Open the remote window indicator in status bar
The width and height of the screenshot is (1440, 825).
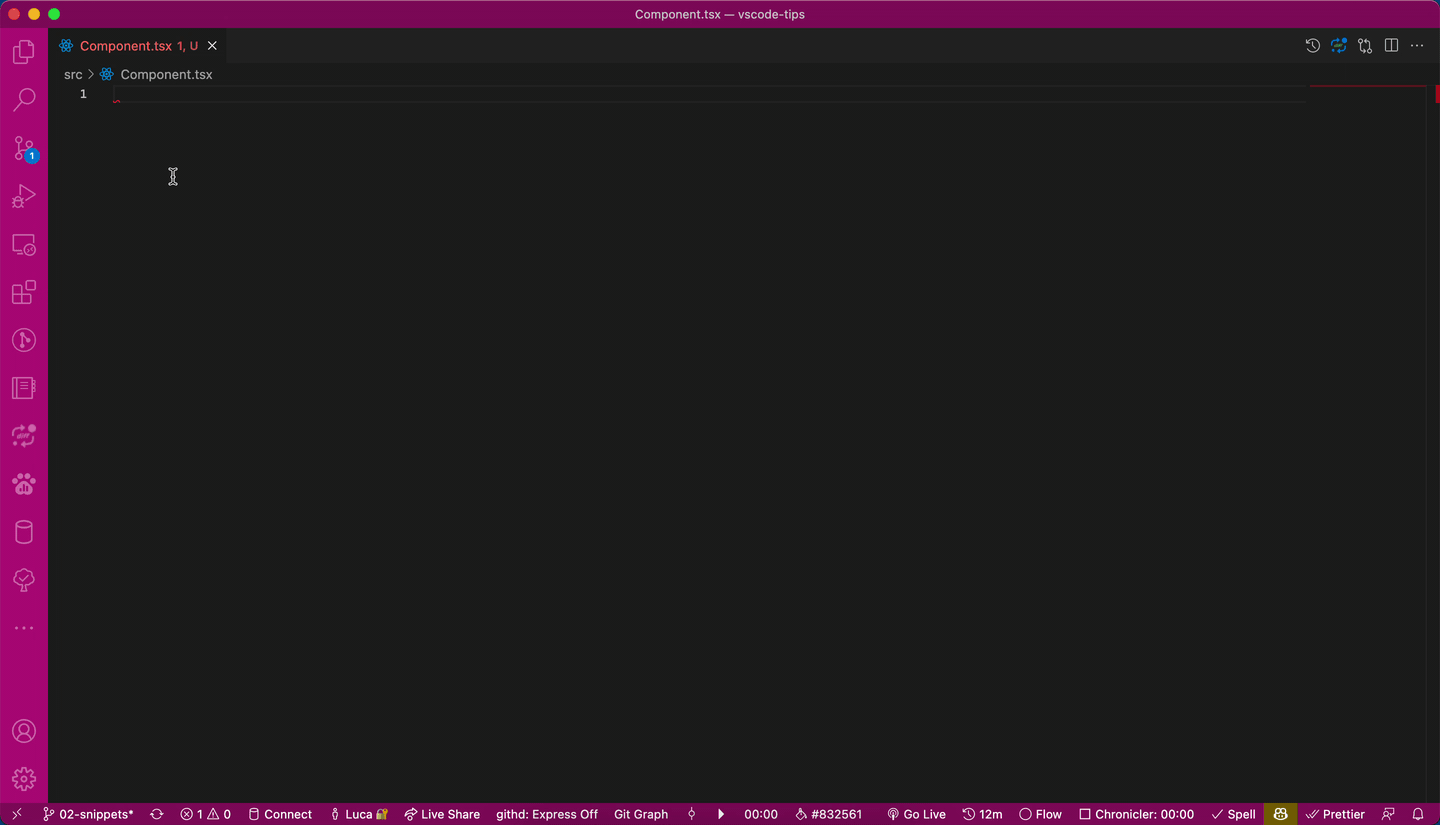(x=16, y=814)
